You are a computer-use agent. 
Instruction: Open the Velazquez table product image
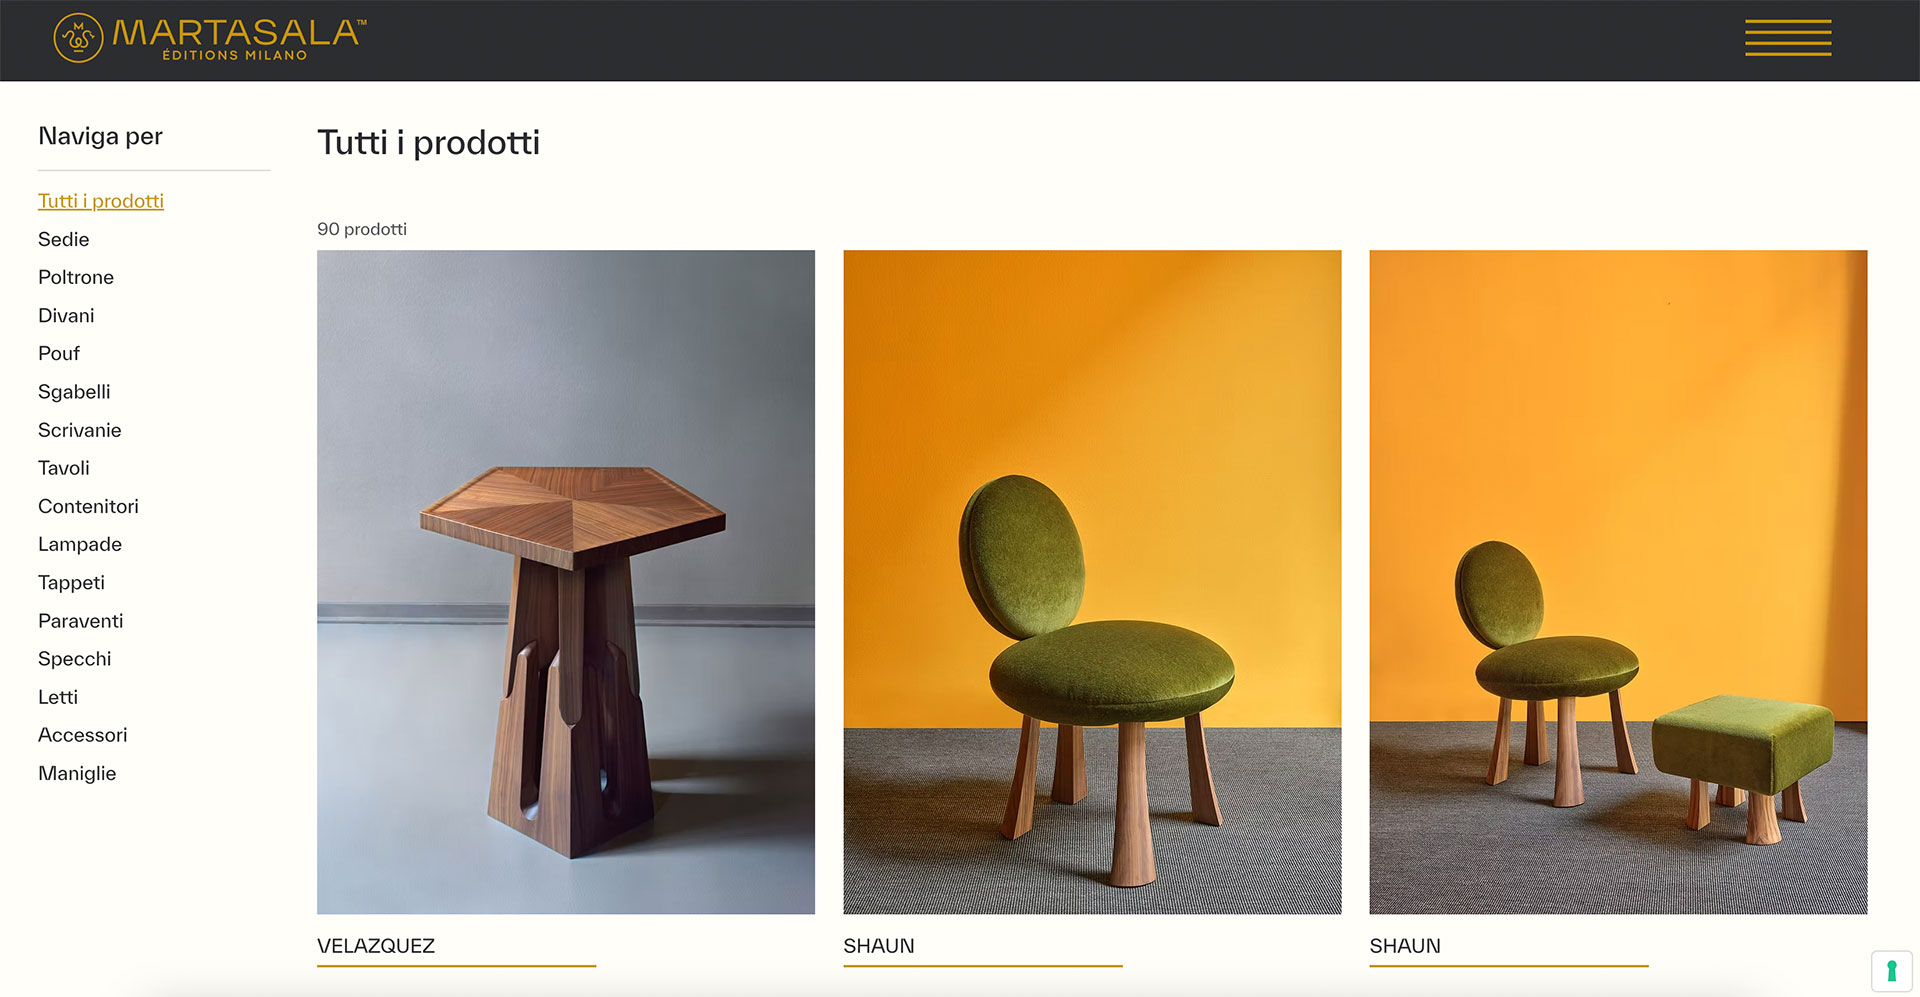click(566, 582)
